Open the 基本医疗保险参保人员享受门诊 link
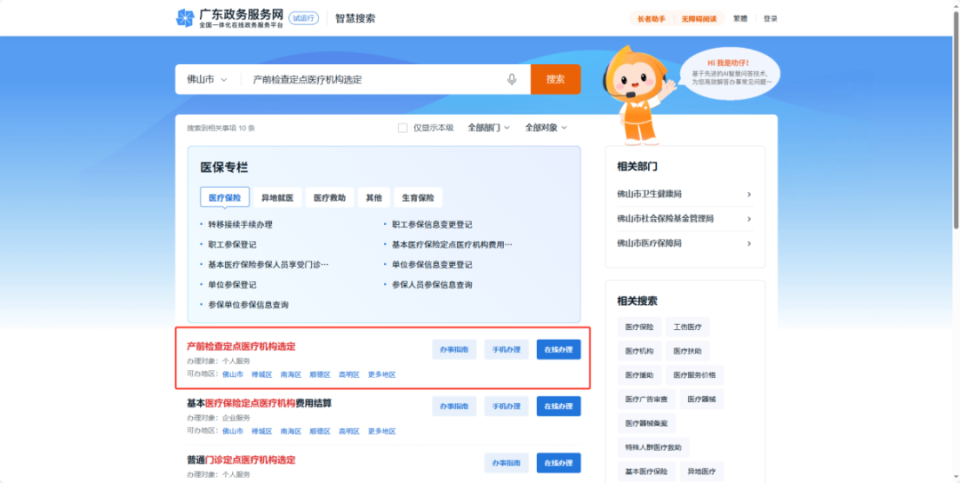The width and height of the screenshot is (960, 483). [x=268, y=264]
